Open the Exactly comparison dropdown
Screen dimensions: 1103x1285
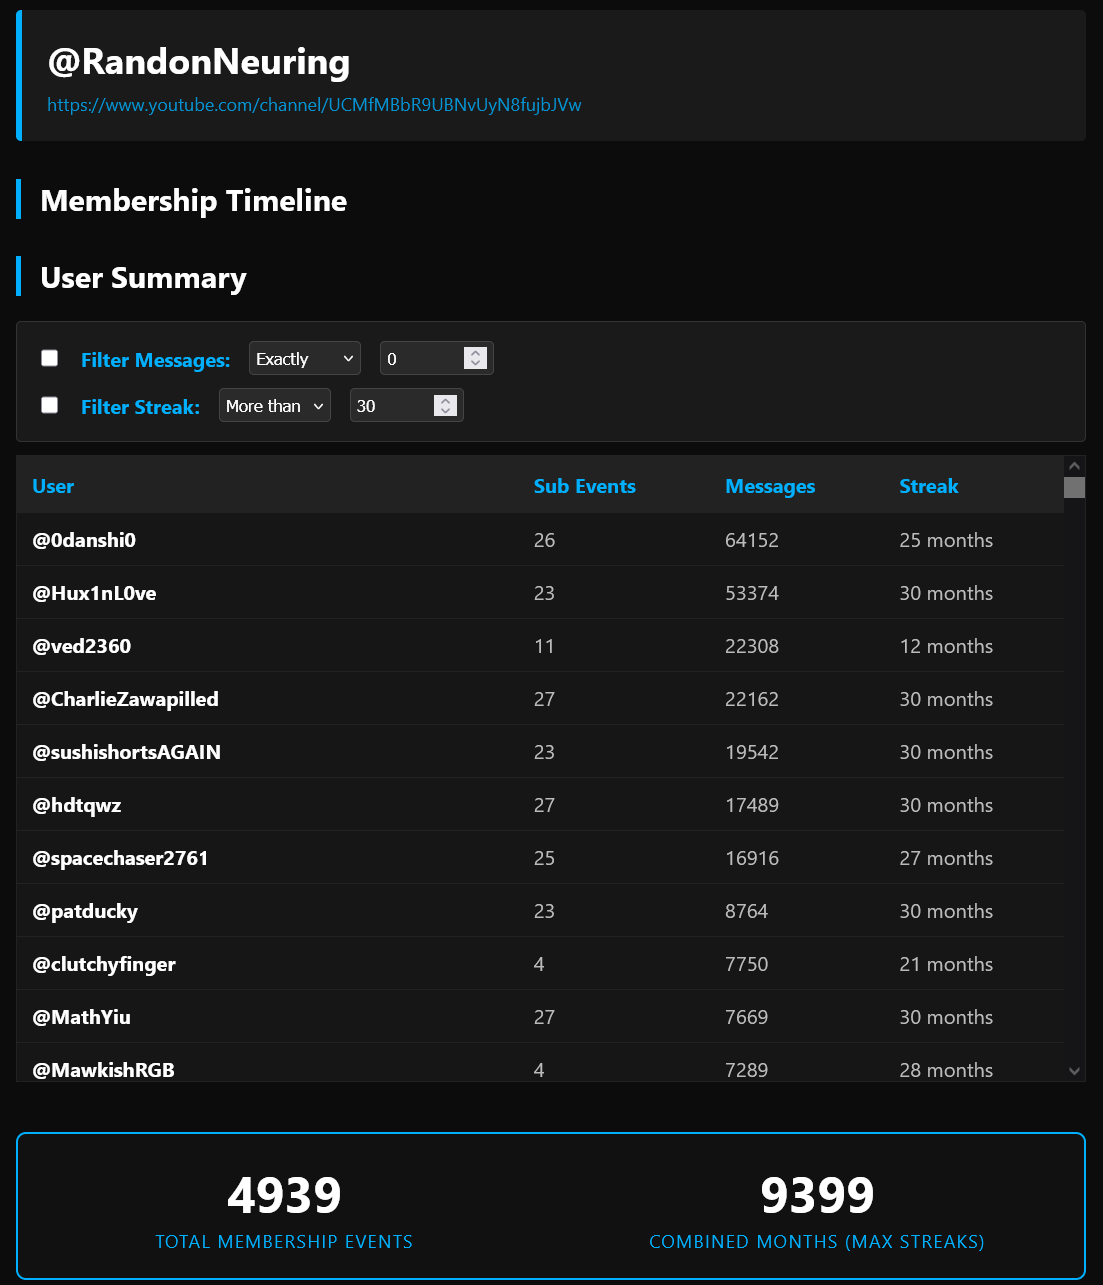tap(305, 358)
